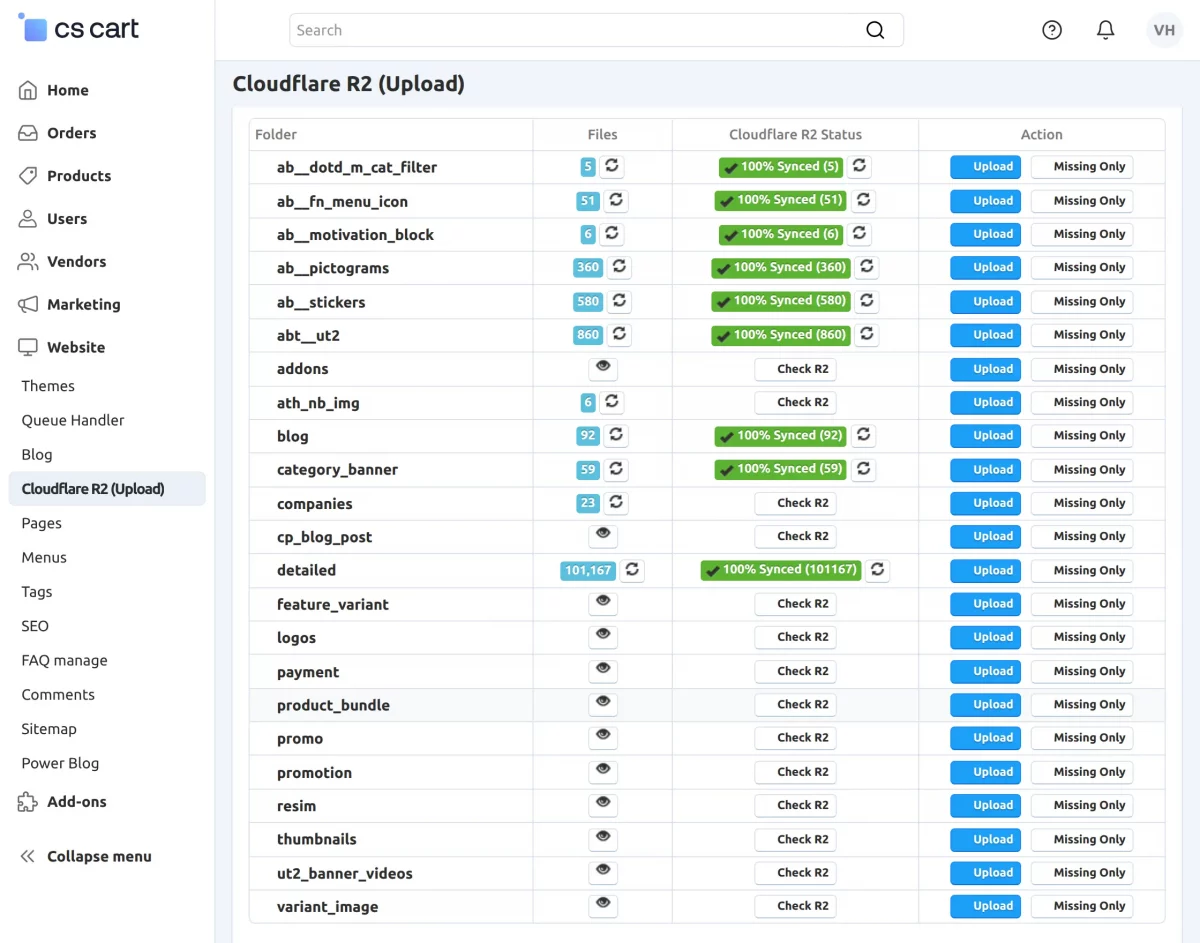
Task: Open the notifications bell
Action: [1105, 30]
